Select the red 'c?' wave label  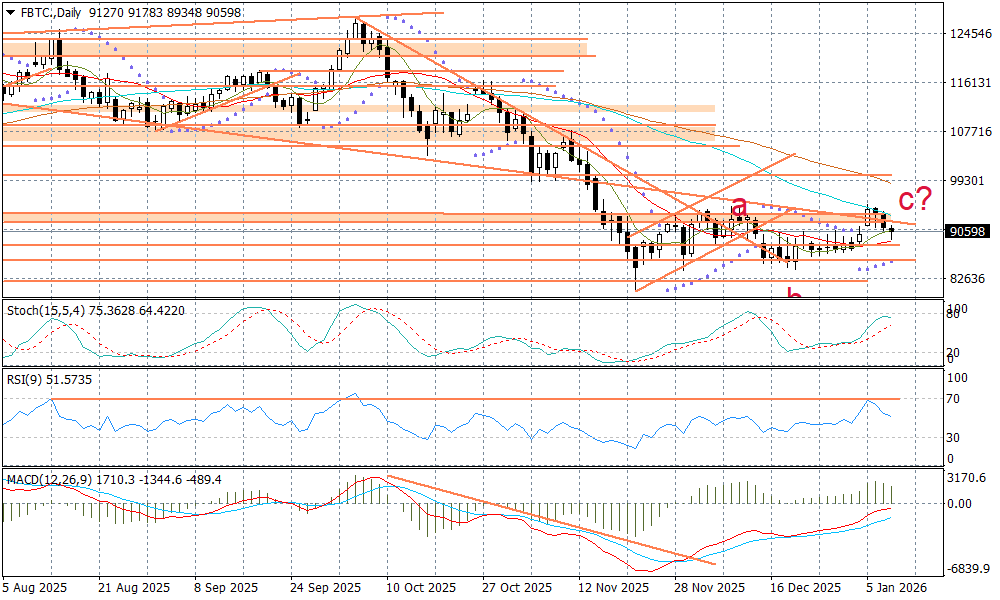click(x=915, y=199)
